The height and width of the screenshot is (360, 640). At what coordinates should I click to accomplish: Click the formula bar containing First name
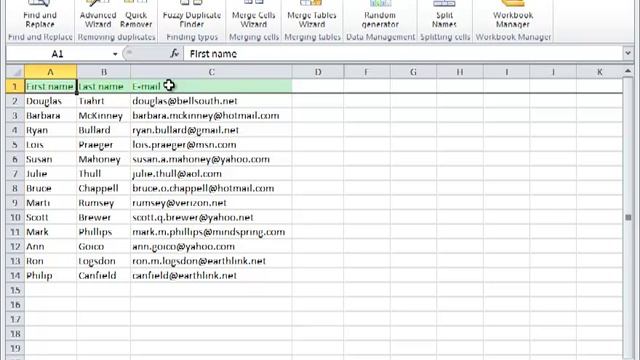pos(403,53)
